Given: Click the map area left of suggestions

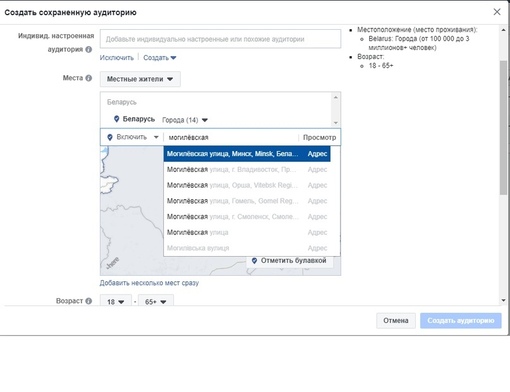Looking at the screenshot, I should pyautogui.click(x=132, y=210).
